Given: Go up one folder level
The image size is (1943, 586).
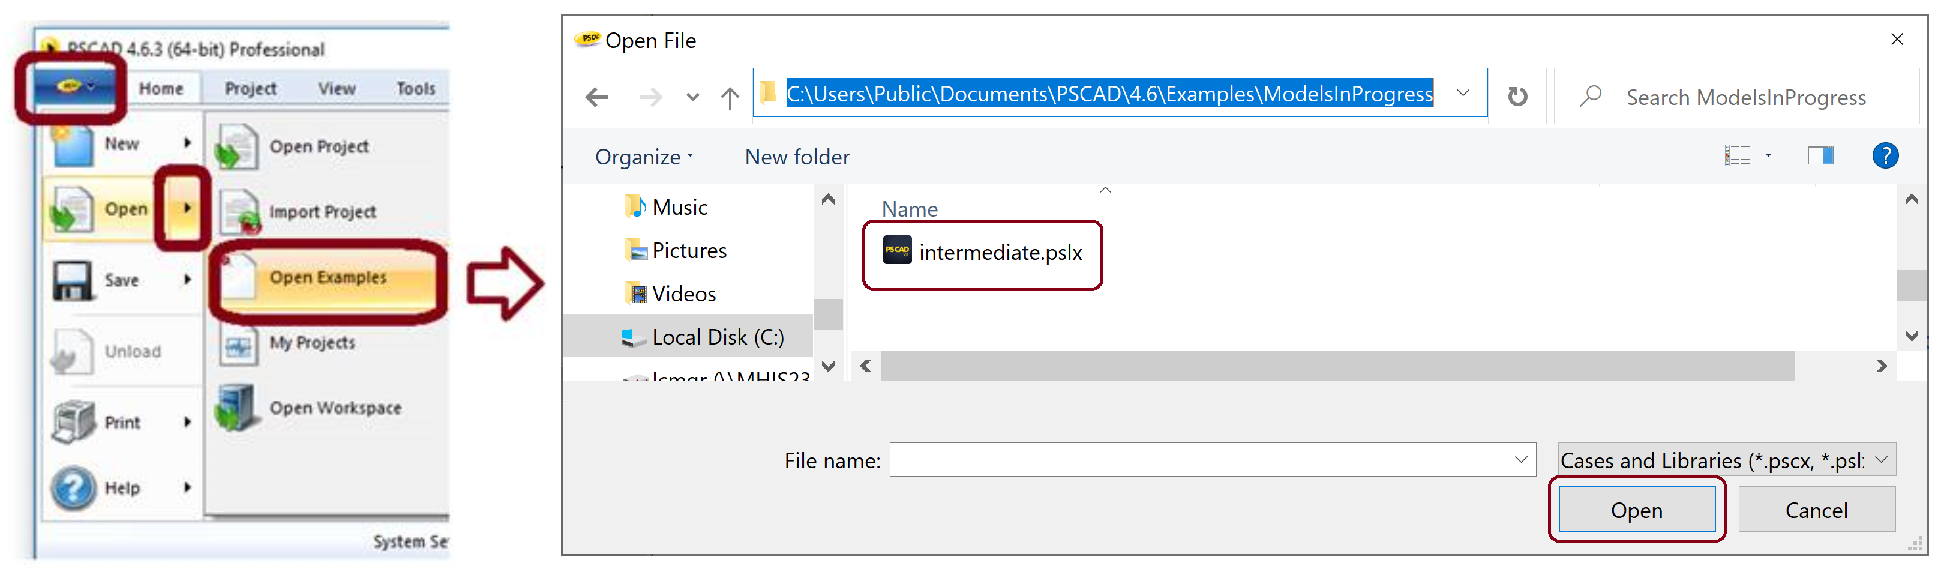Looking at the screenshot, I should pyautogui.click(x=730, y=97).
